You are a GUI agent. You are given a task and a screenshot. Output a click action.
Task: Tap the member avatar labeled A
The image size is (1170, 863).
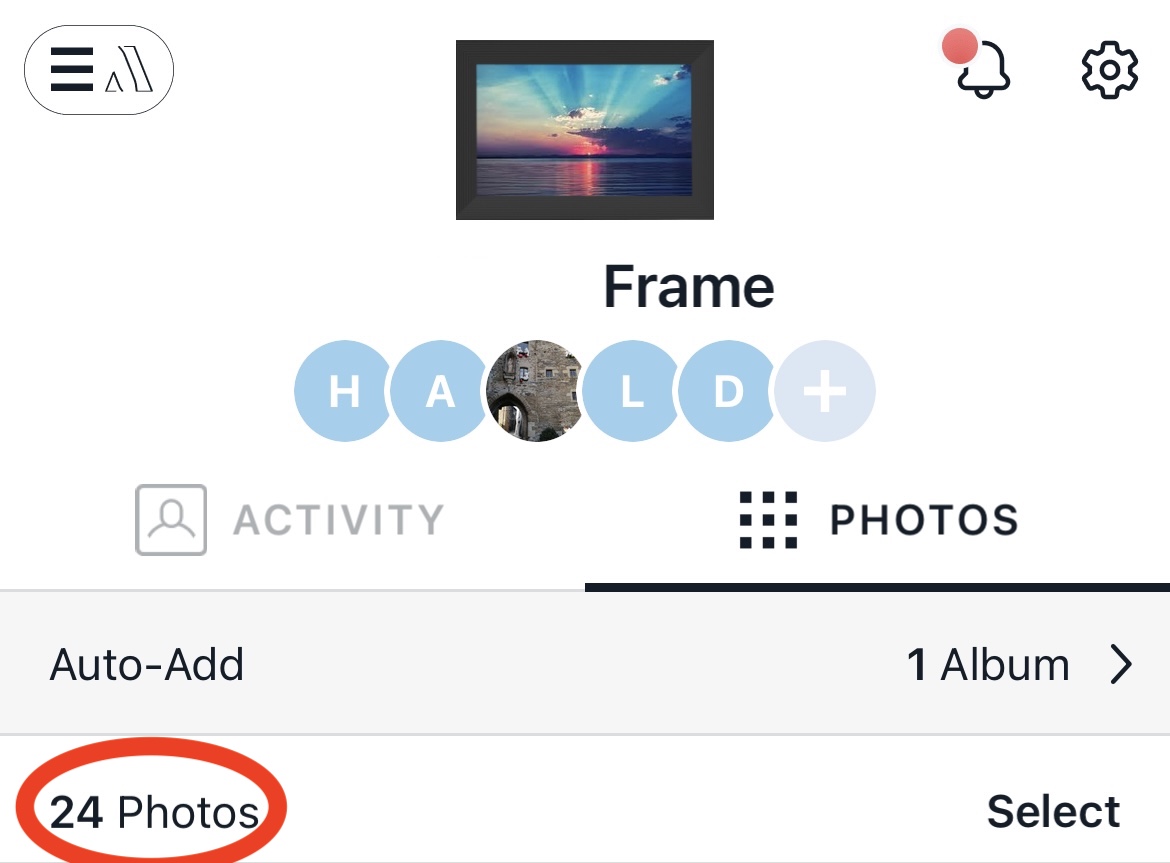[440, 391]
